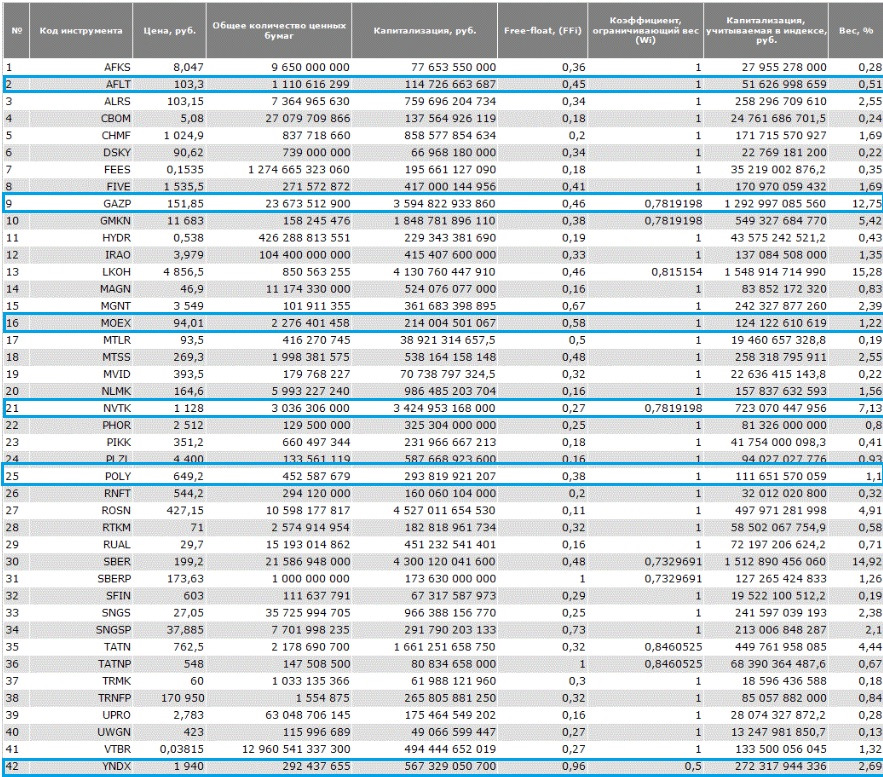Select the 'Общее количество ценных бумаг' header
The image size is (883, 777).
(x=279, y=30)
